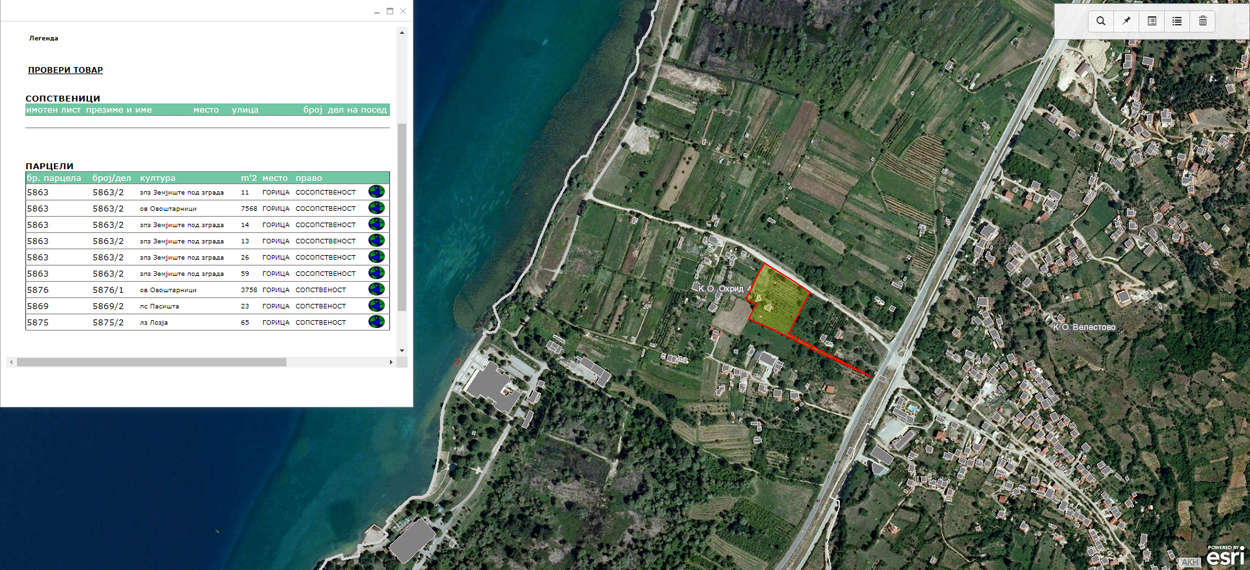Click the horizontal scrollbar left arrow
Viewport: 1250px width, 570px height.
11,362
